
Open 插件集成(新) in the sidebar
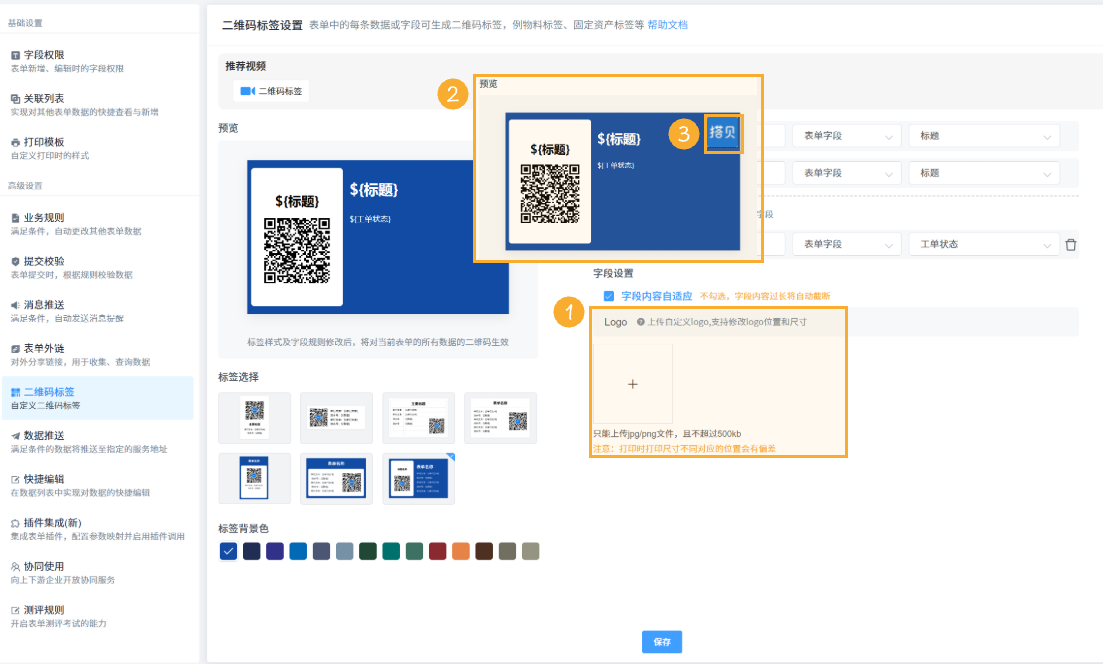pyautogui.click(x=98, y=529)
